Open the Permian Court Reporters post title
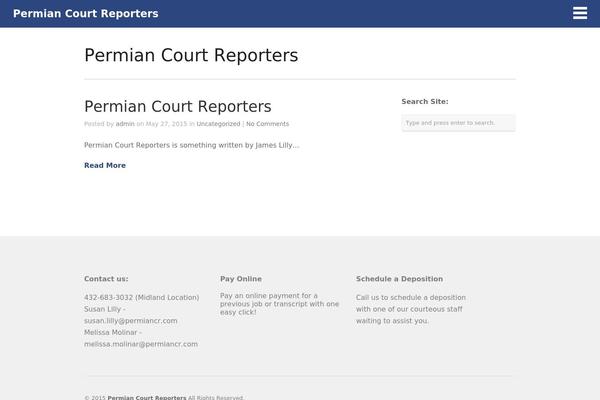The width and height of the screenshot is (600, 400). coord(178,106)
